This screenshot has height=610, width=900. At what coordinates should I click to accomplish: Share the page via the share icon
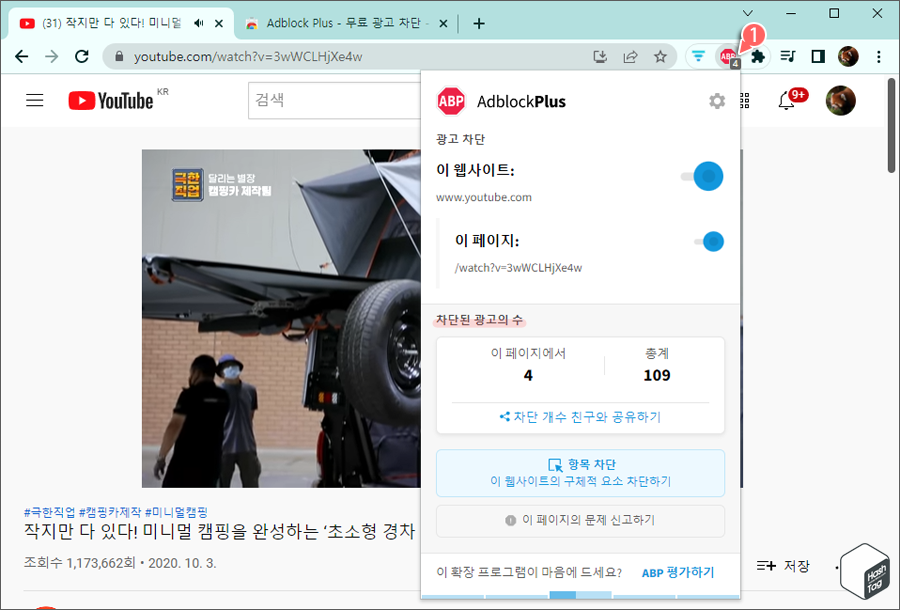[629, 56]
